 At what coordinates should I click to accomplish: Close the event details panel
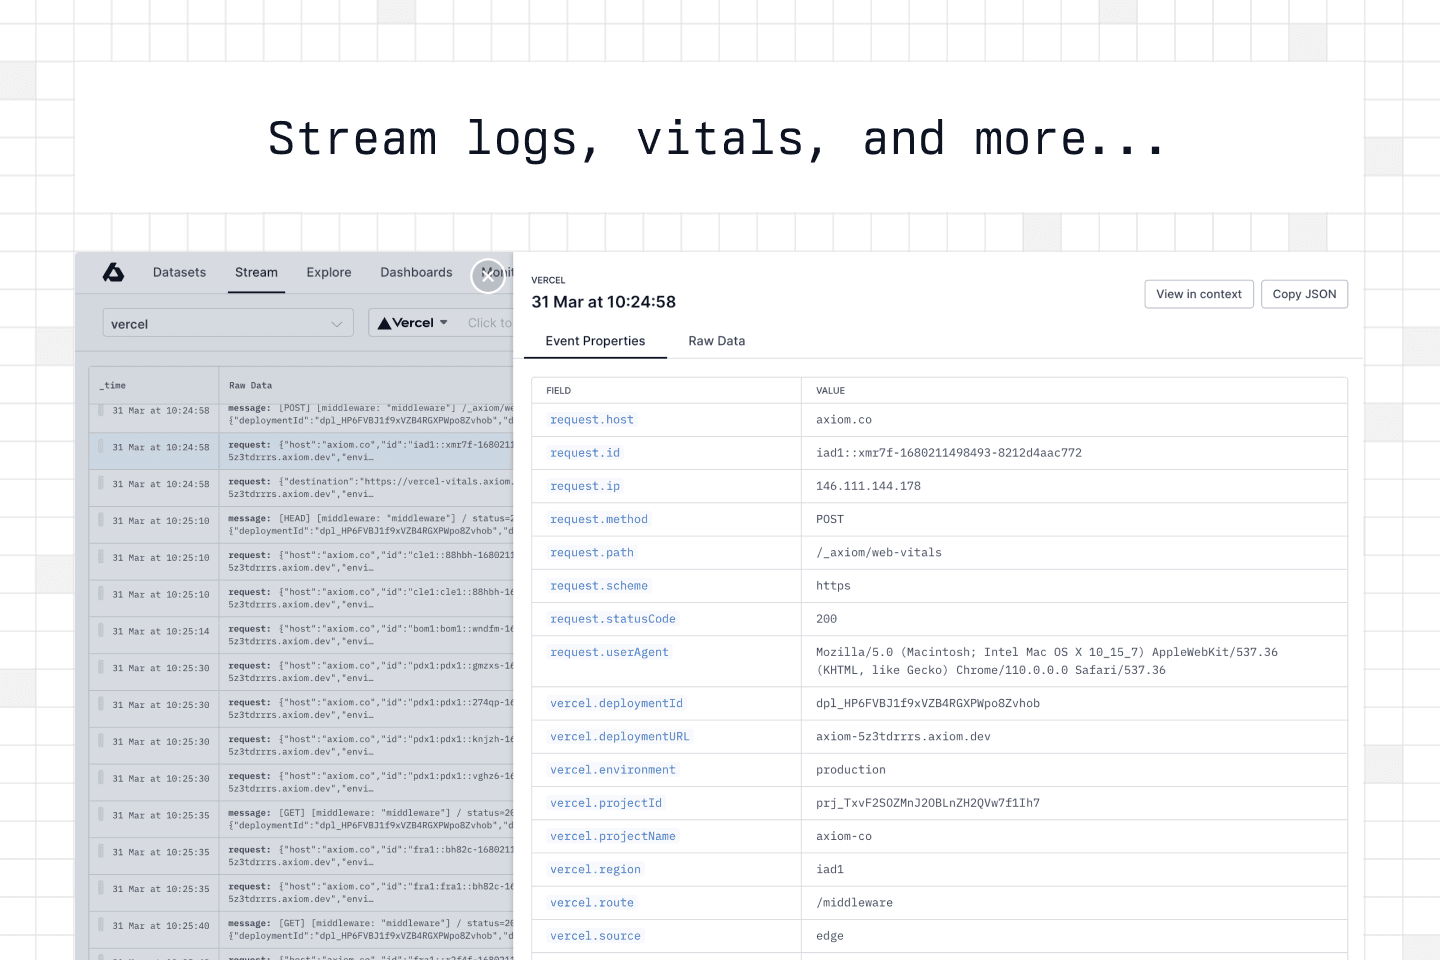(x=488, y=276)
